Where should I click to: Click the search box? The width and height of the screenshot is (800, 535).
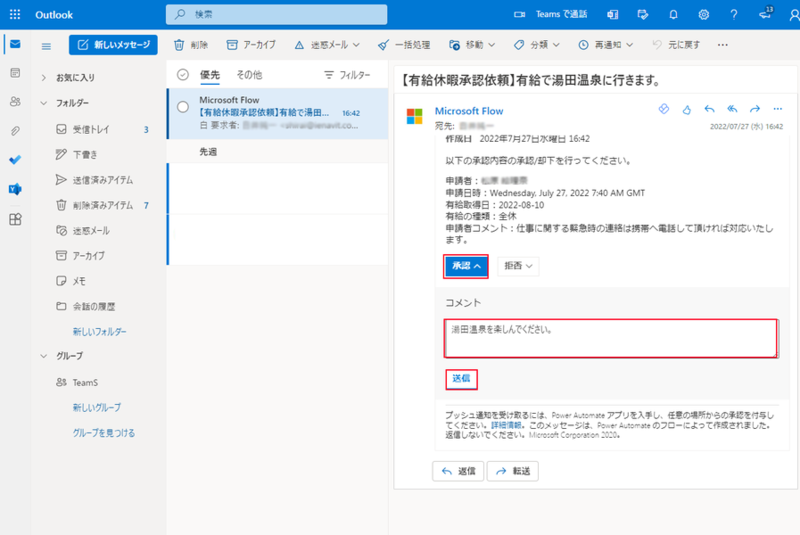click(276, 14)
